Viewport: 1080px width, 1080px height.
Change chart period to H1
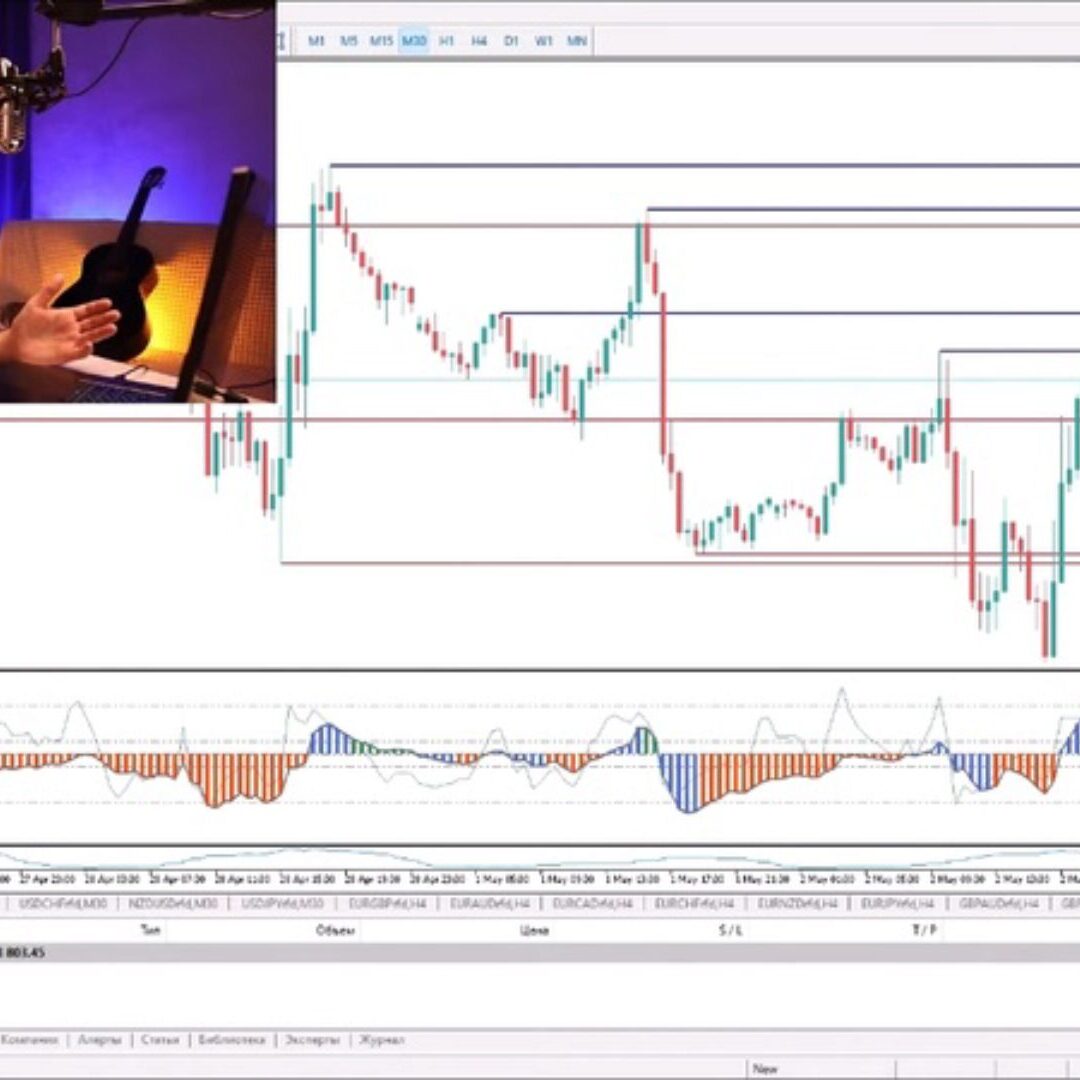[x=446, y=41]
